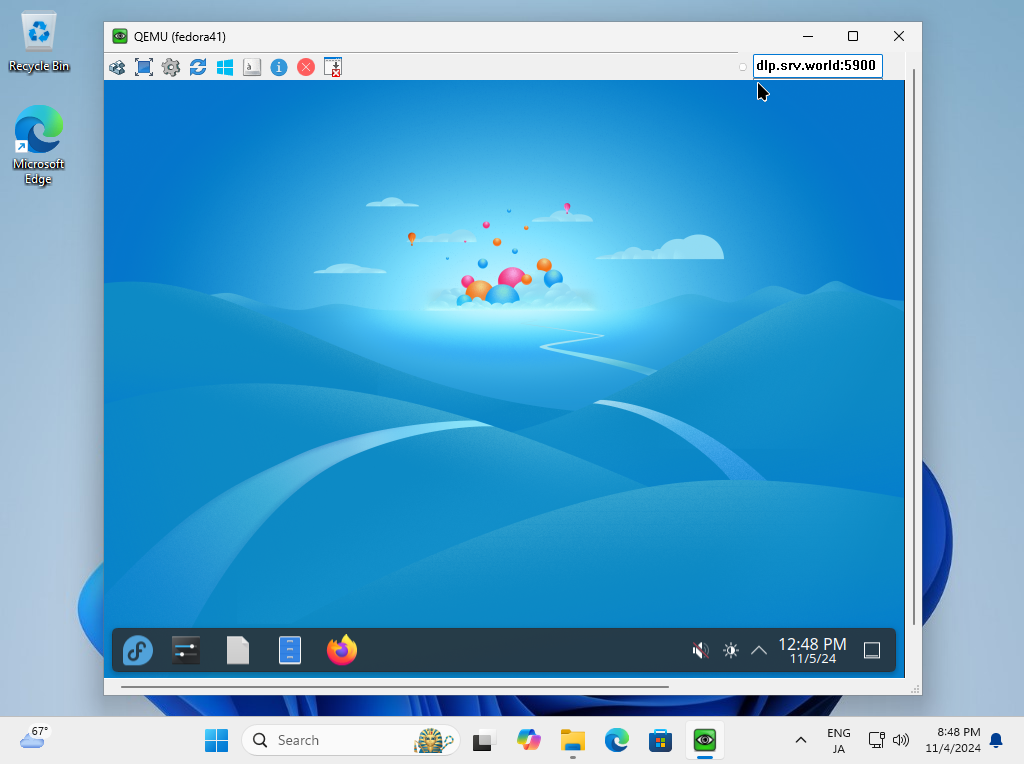
Task: Open File Explorer from taskbar
Action: click(573, 740)
